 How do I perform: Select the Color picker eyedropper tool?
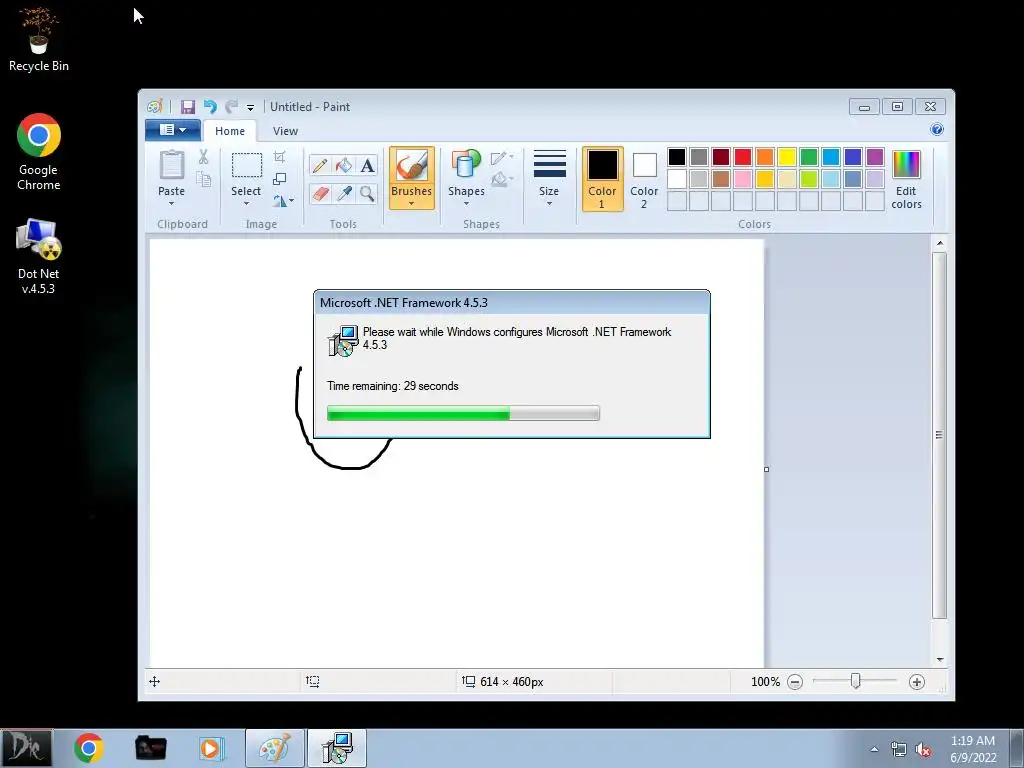tap(344, 193)
